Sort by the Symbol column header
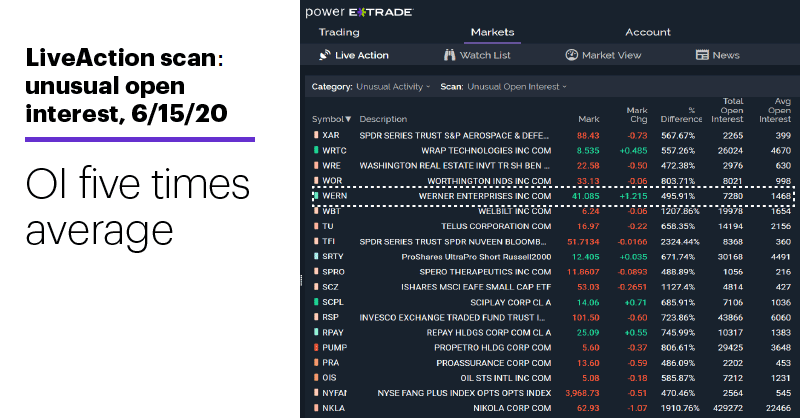The width and height of the screenshot is (800, 418). click(x=332, y=119)
